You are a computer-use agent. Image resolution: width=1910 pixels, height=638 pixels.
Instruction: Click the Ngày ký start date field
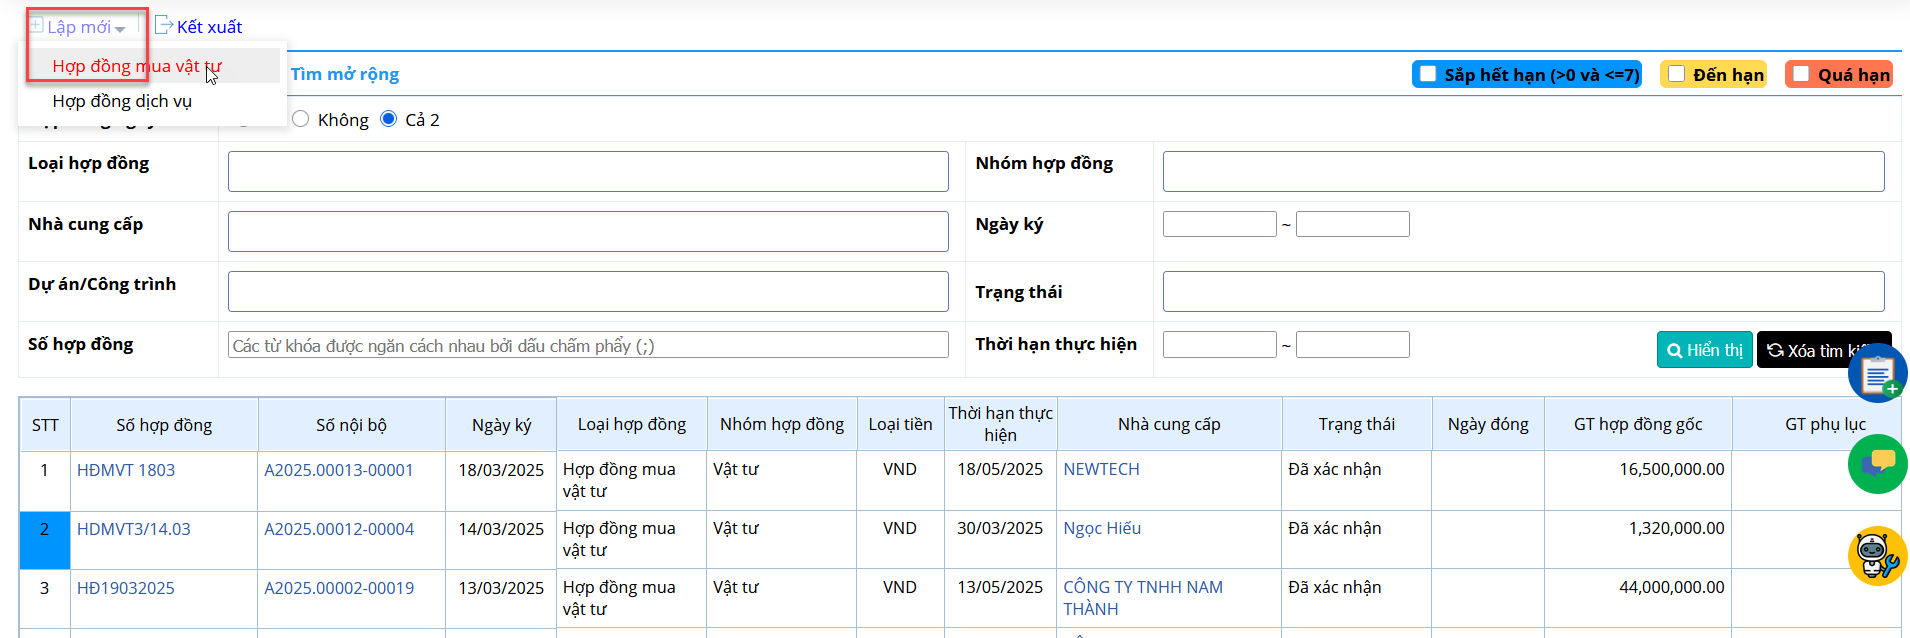[x=1219, y=224]
